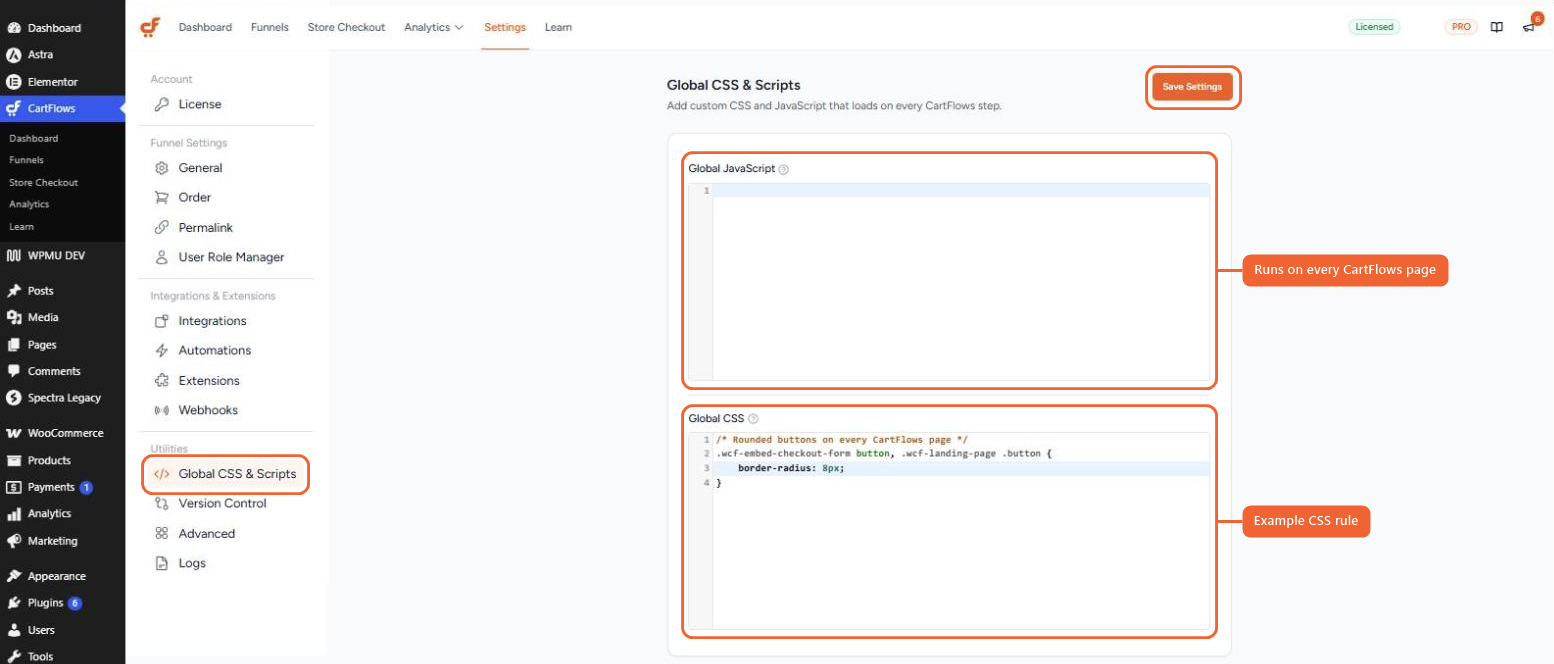Click the Webhooks signal icon

[x=161, y=410]
